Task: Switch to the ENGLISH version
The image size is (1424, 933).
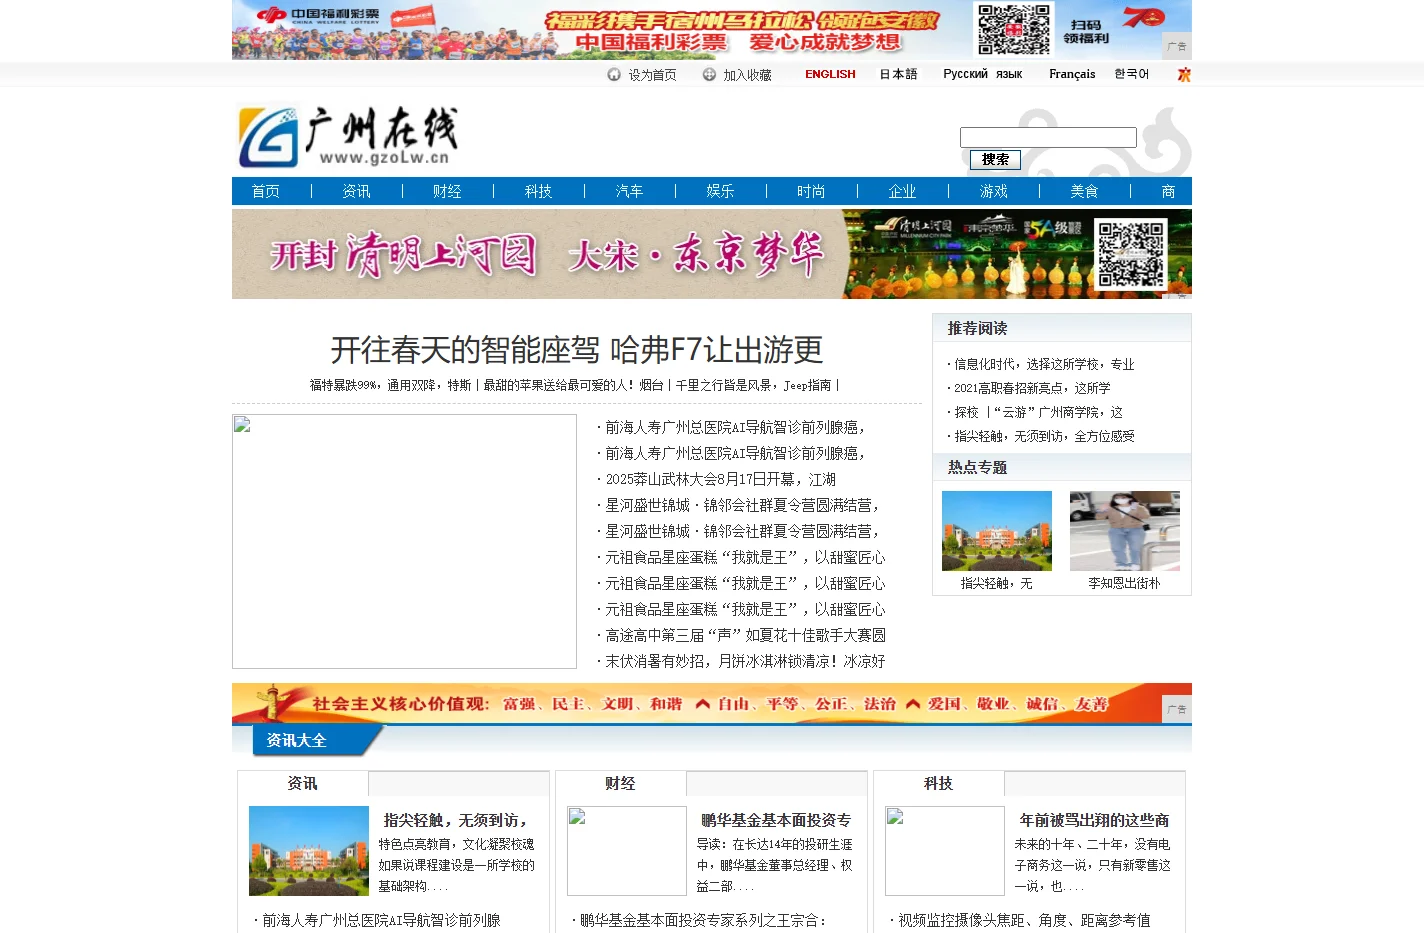Action: (830, 74)
